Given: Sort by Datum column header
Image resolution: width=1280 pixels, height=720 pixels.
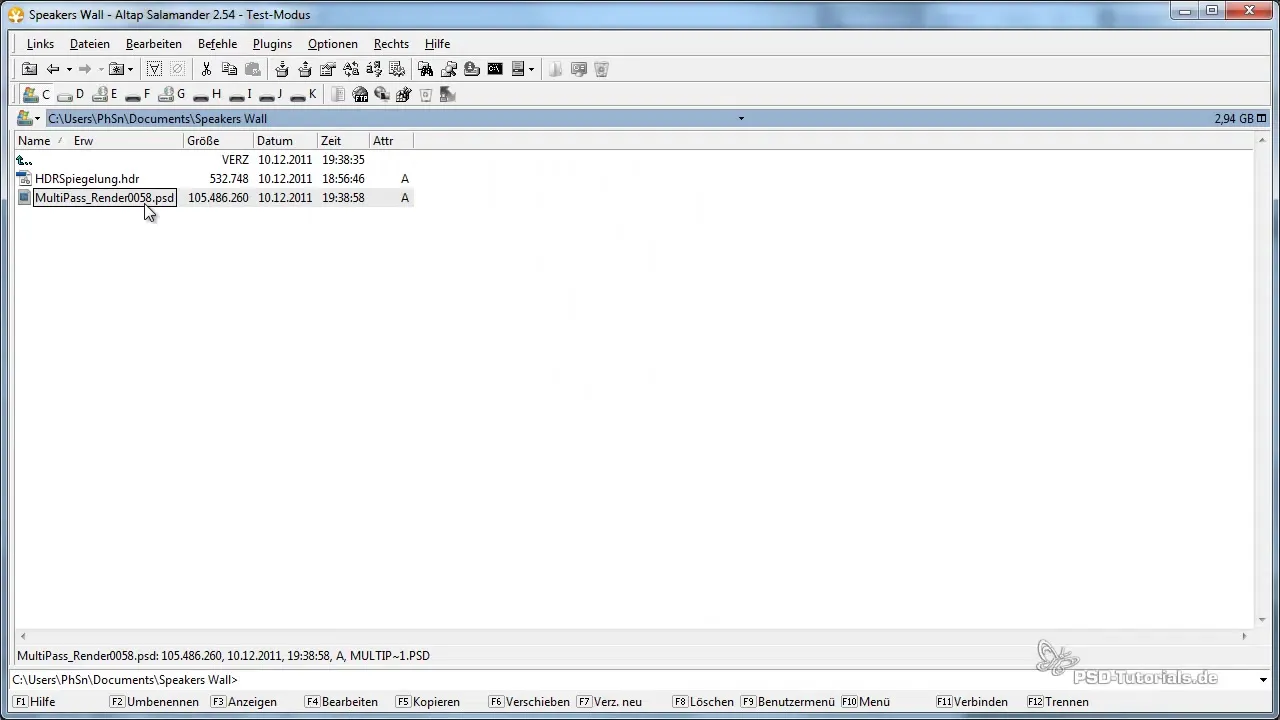Looking at the screenshot, I should pos(285,141).
